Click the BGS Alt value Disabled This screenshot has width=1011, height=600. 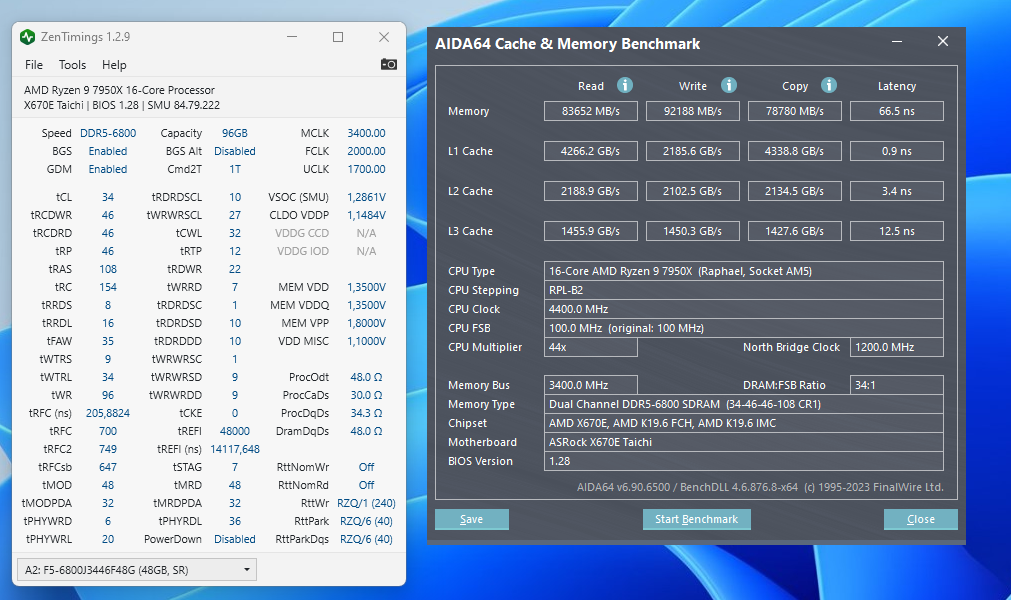click(x=235, y=151)
